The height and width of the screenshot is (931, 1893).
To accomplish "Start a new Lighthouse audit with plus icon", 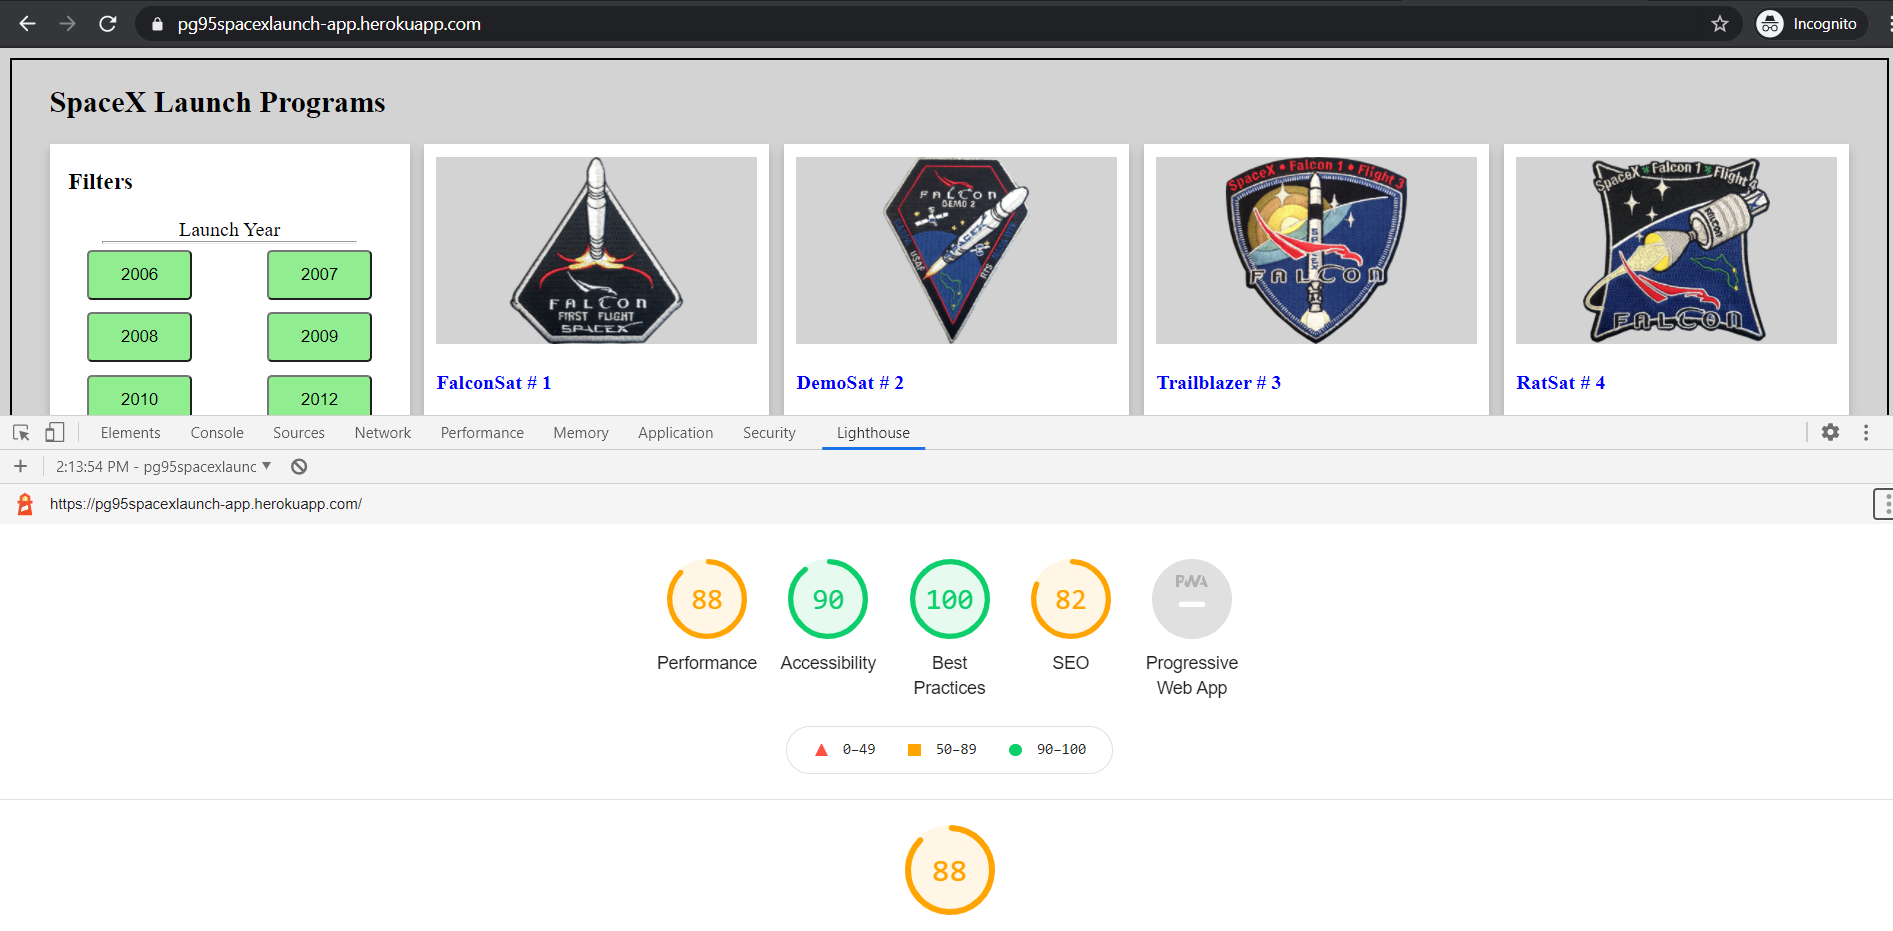I will click(20, 466).
